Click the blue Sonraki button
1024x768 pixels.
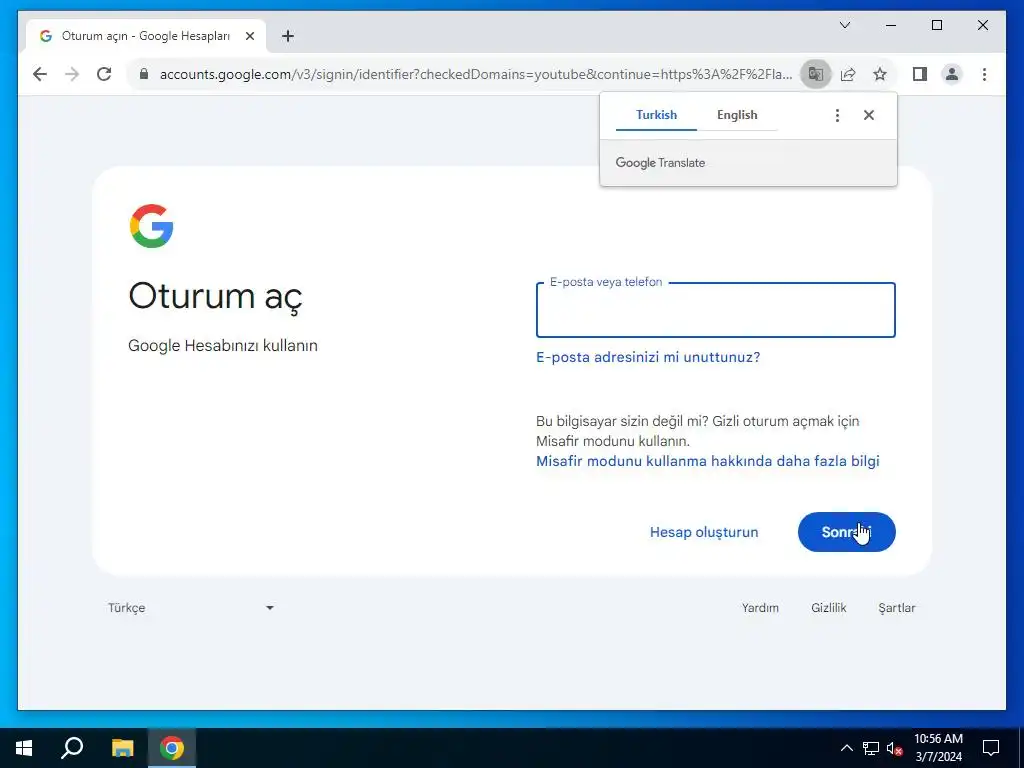point(846,532)
